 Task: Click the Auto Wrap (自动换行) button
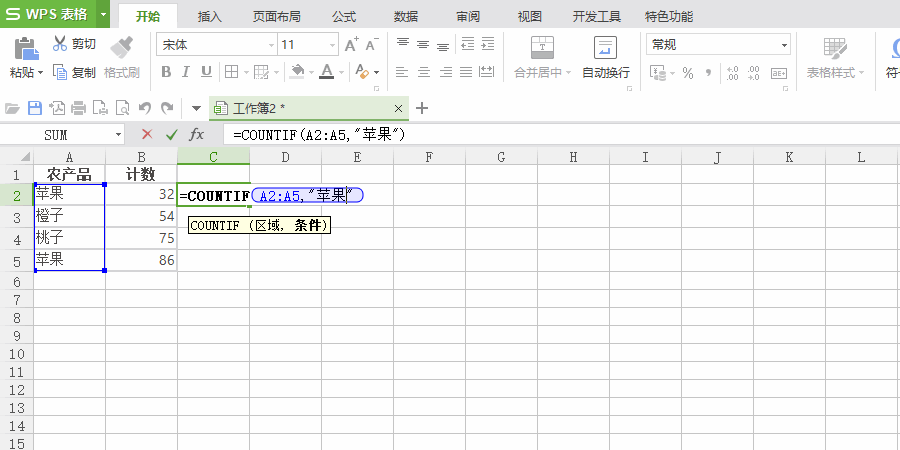[606, 57]
